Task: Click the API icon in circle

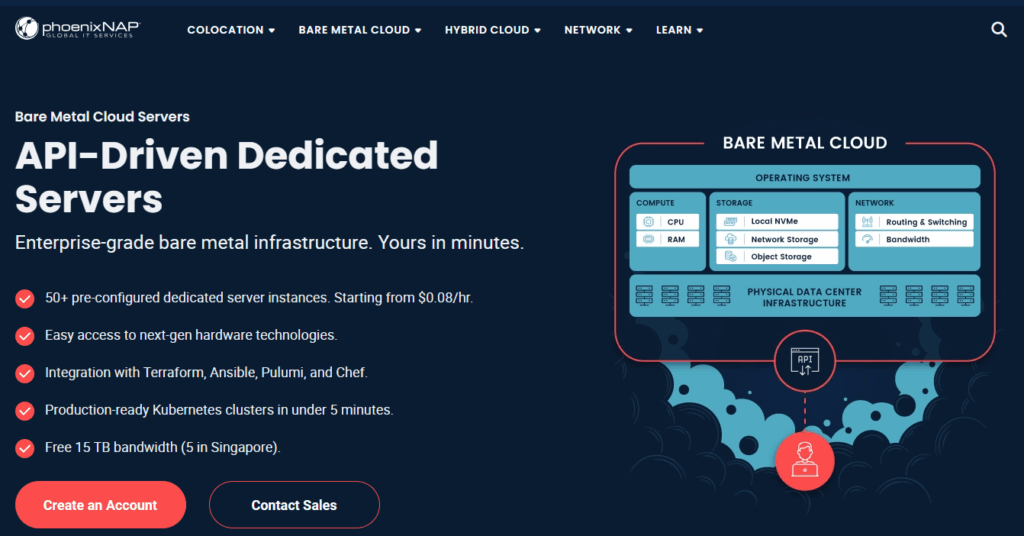Action: pos(805,363)
